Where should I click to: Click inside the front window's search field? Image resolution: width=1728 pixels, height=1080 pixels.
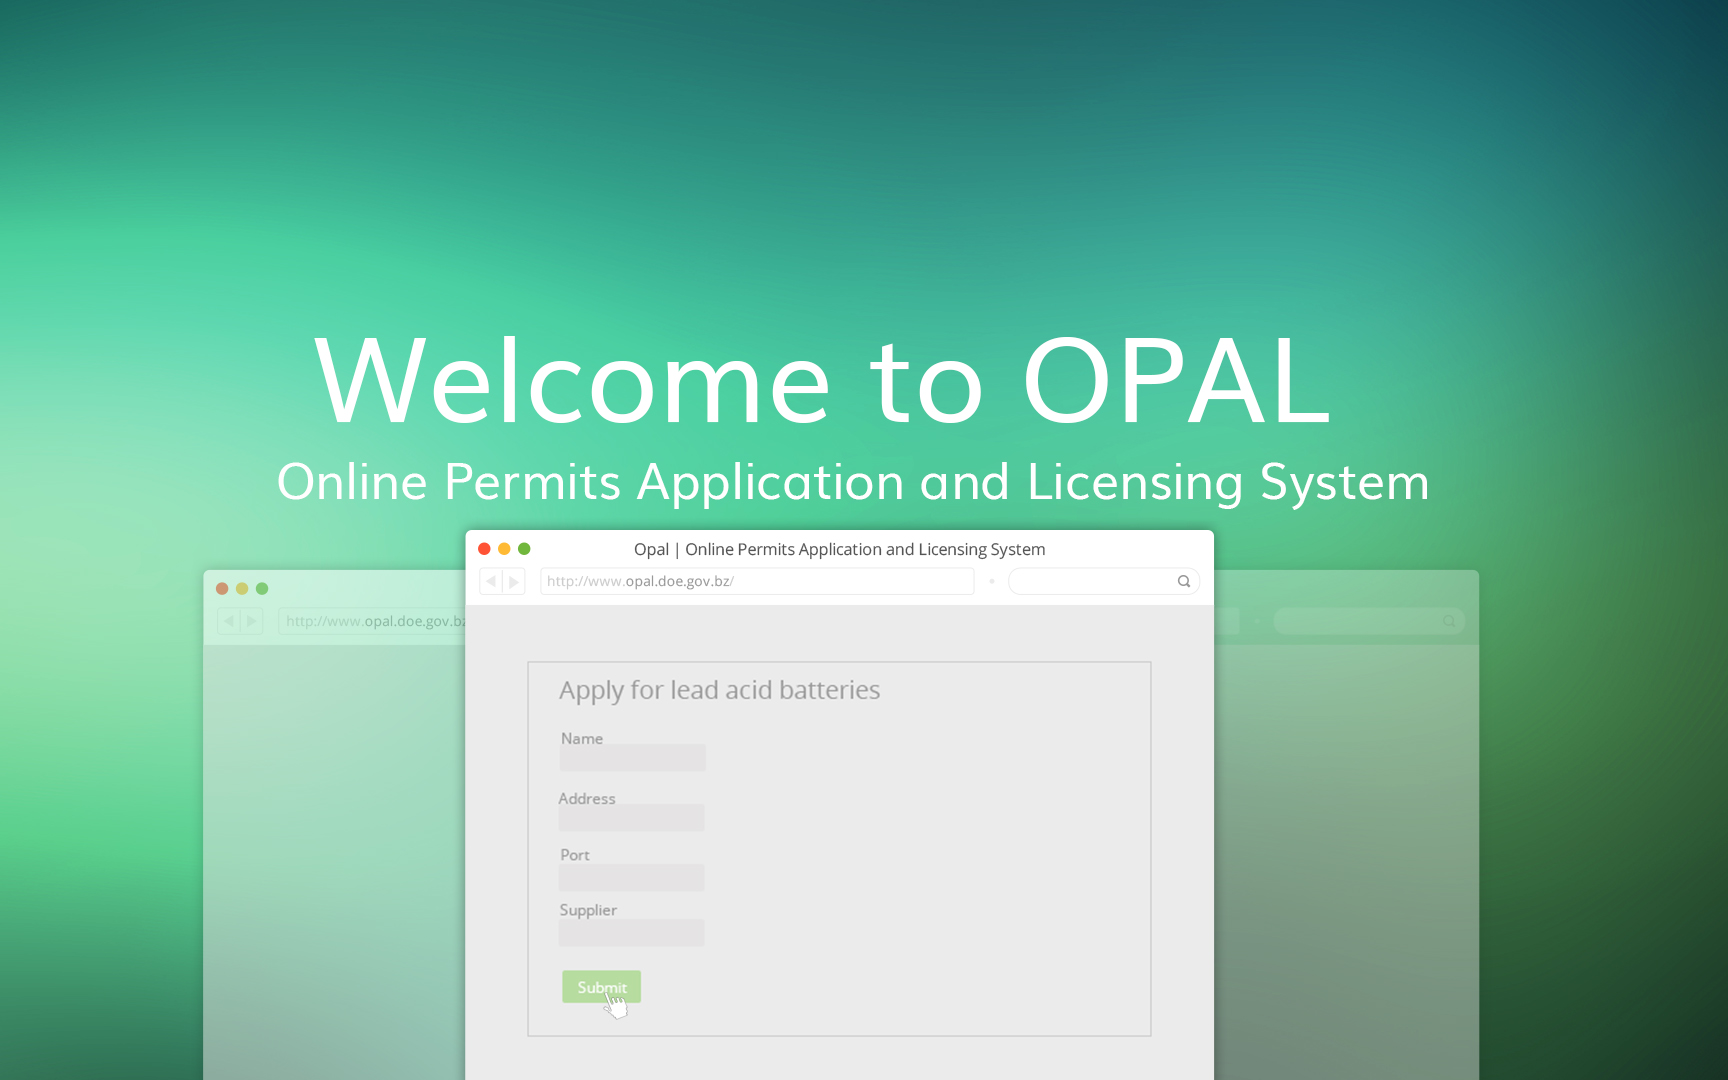[1092, 581]
